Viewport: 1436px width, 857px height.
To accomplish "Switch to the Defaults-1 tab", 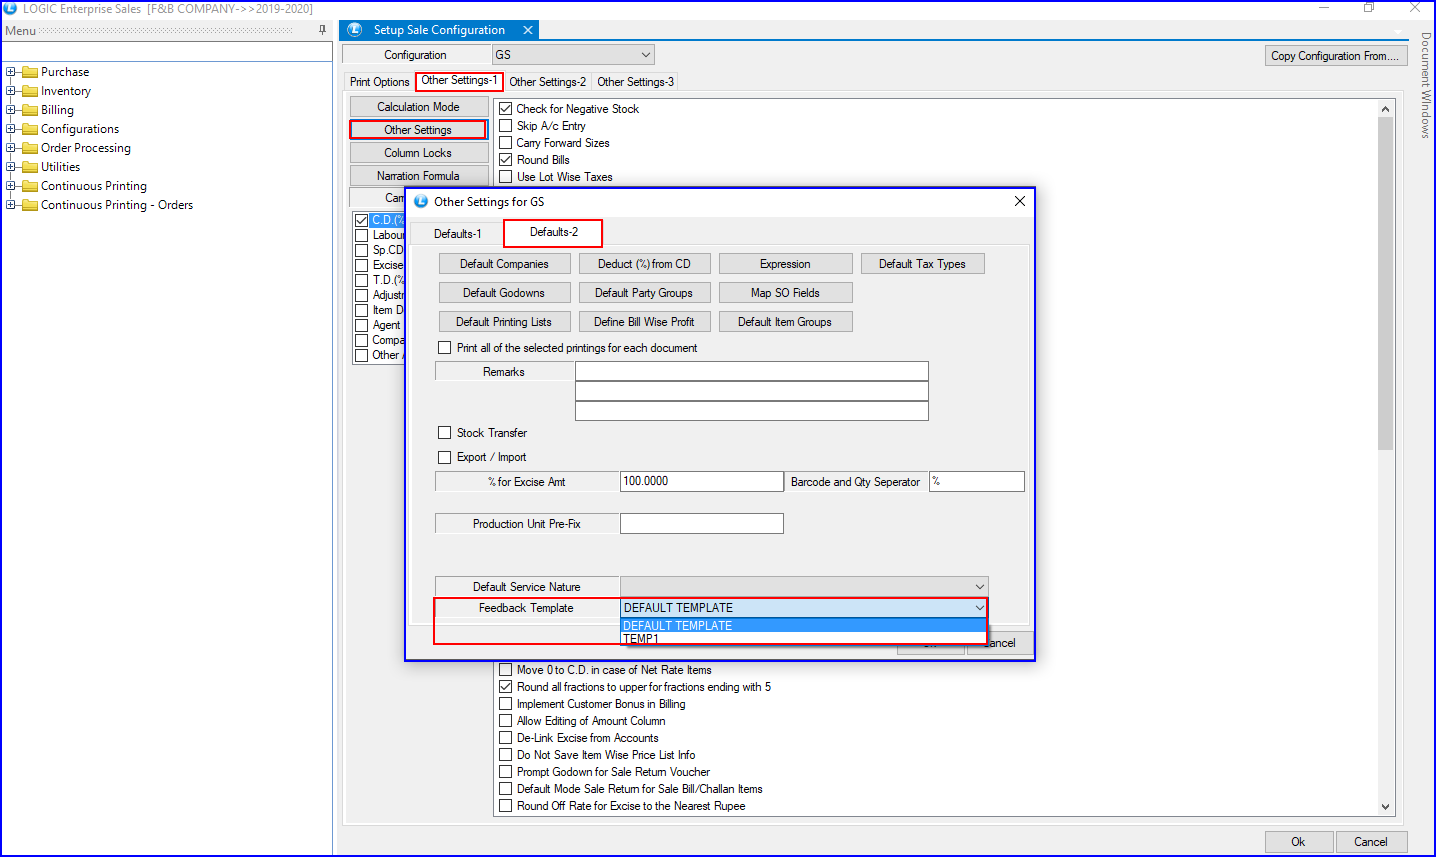I will pos(457,234).
